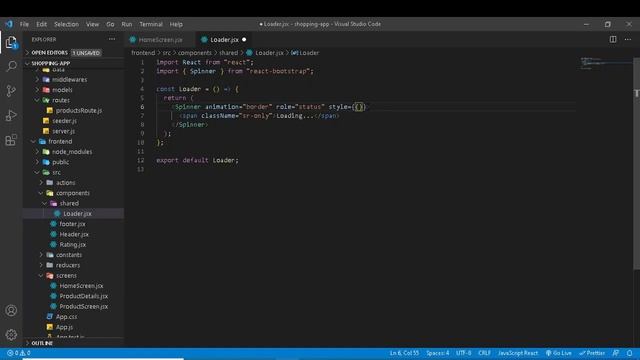Open the File menu
This screenshot has height=360, width=640.
tap(24, 24)
